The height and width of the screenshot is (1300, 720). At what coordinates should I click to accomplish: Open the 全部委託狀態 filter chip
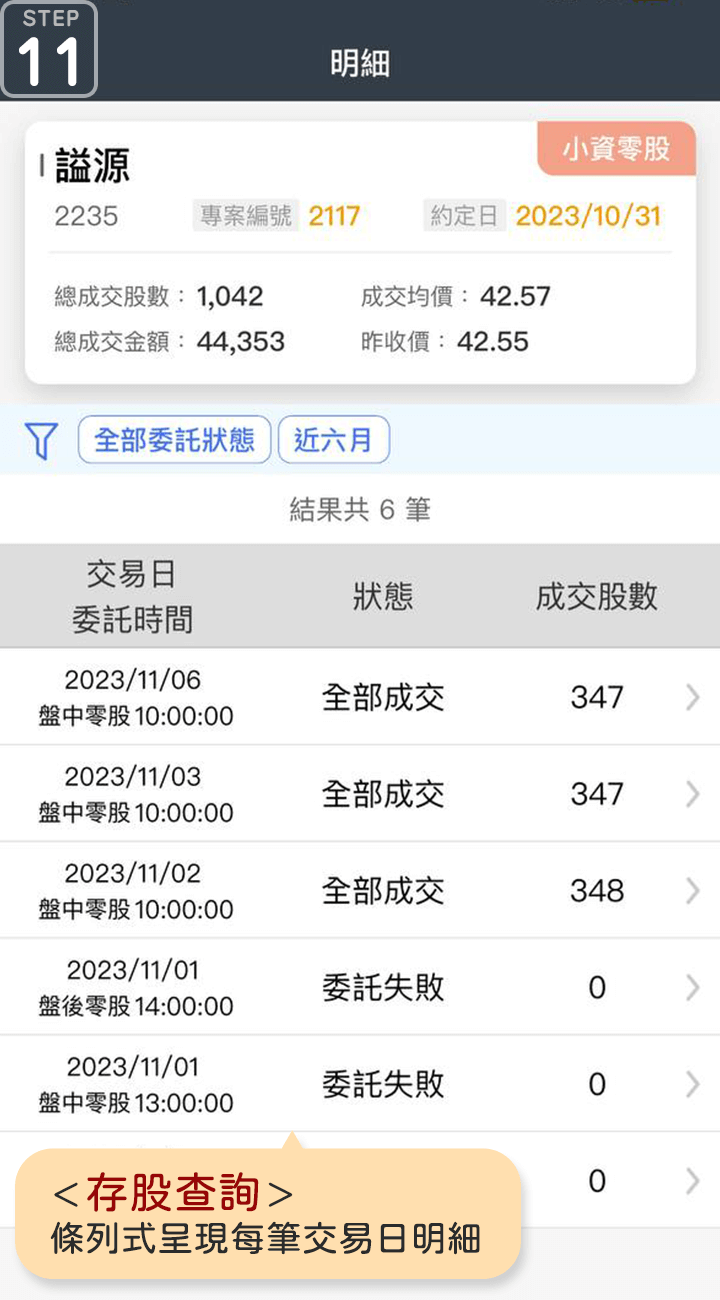coord(174,440)
